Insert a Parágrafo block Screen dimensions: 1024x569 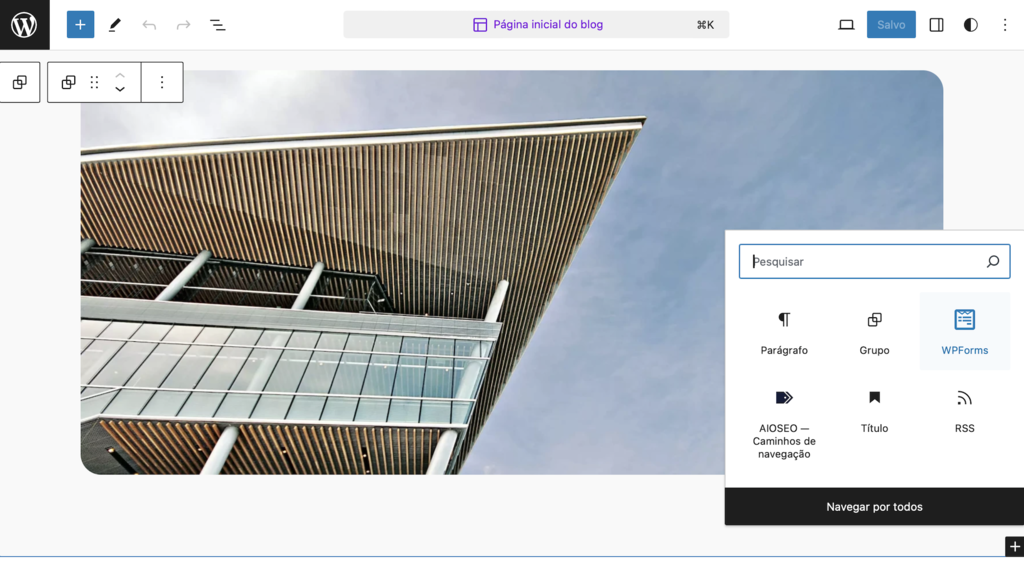coord(784,333)
